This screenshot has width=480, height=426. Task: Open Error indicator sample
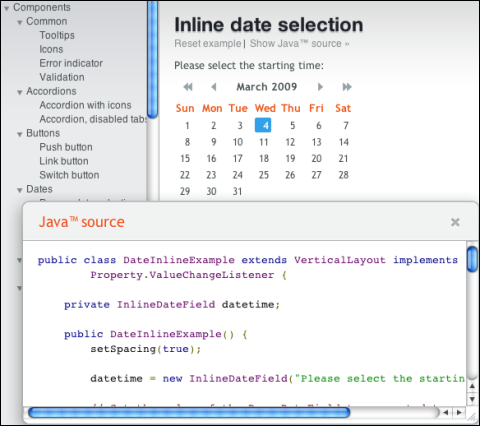click(x=71, y=63)
